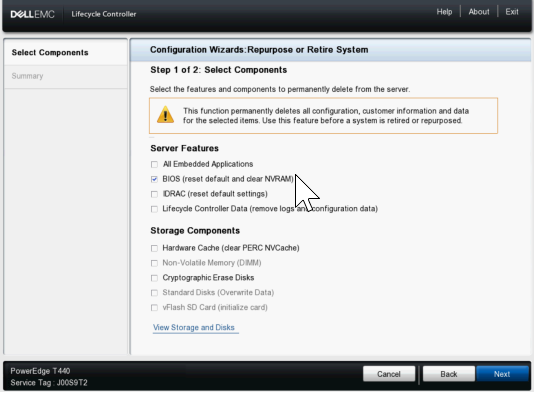The height and width of the screenshot is (393, 534).
Task: Toggle vFlash SD Card checkbox
Action: point(154,308)
